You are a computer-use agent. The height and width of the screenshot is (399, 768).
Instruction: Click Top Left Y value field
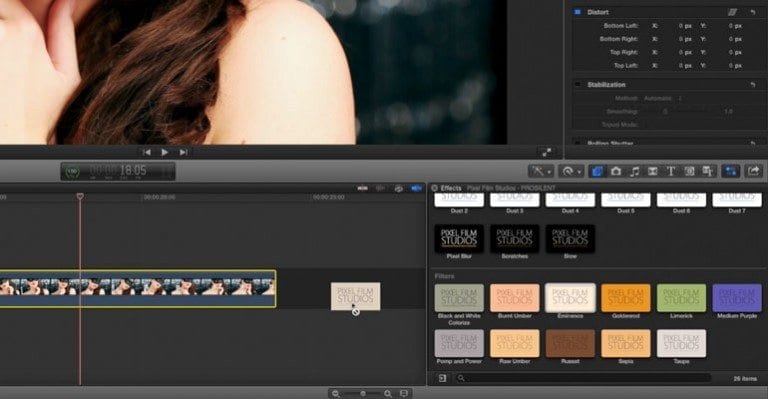(x=734, y=65)
